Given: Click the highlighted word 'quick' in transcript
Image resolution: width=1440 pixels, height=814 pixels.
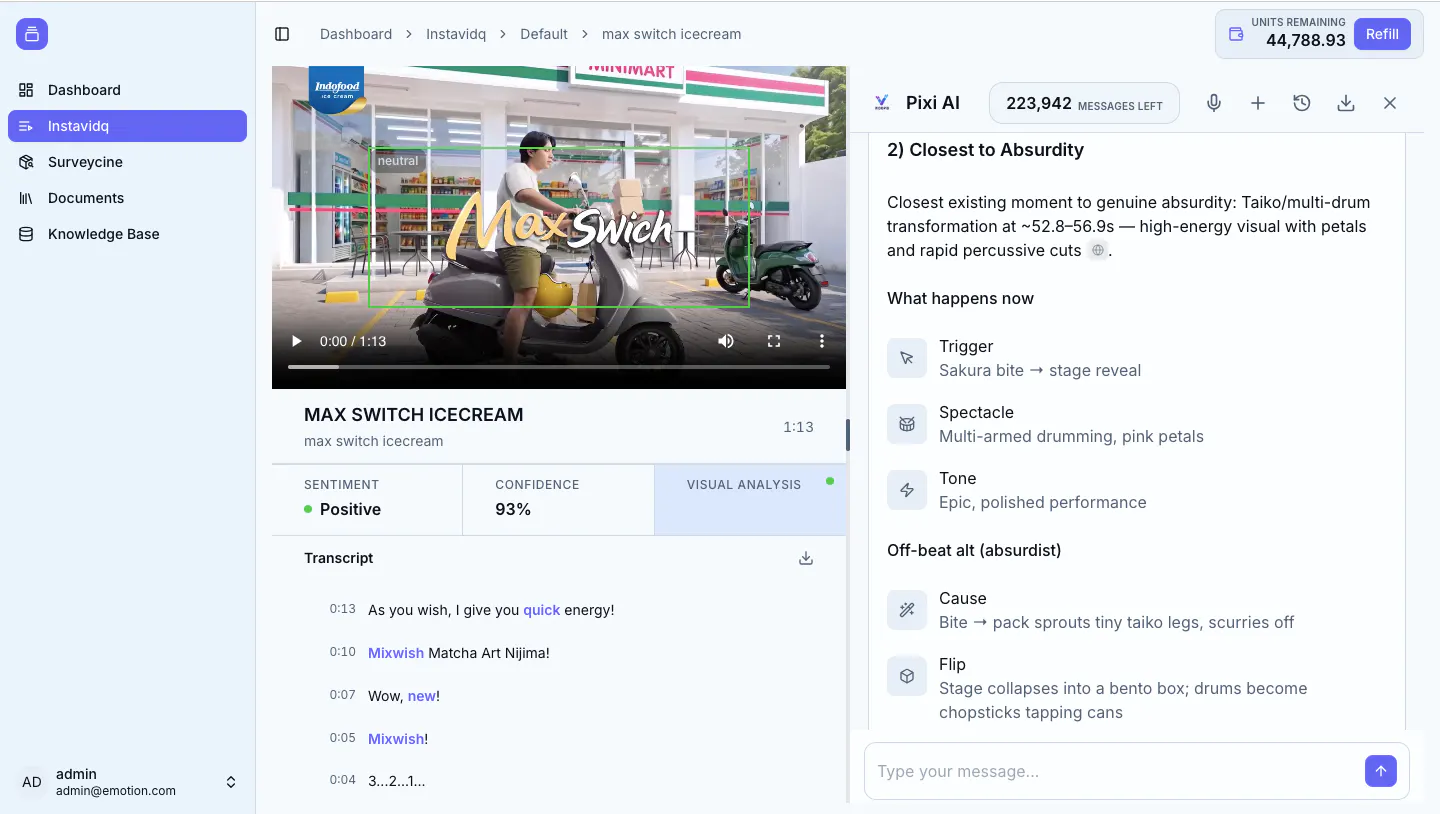Looking at the screenshot, I should point(542,610).
